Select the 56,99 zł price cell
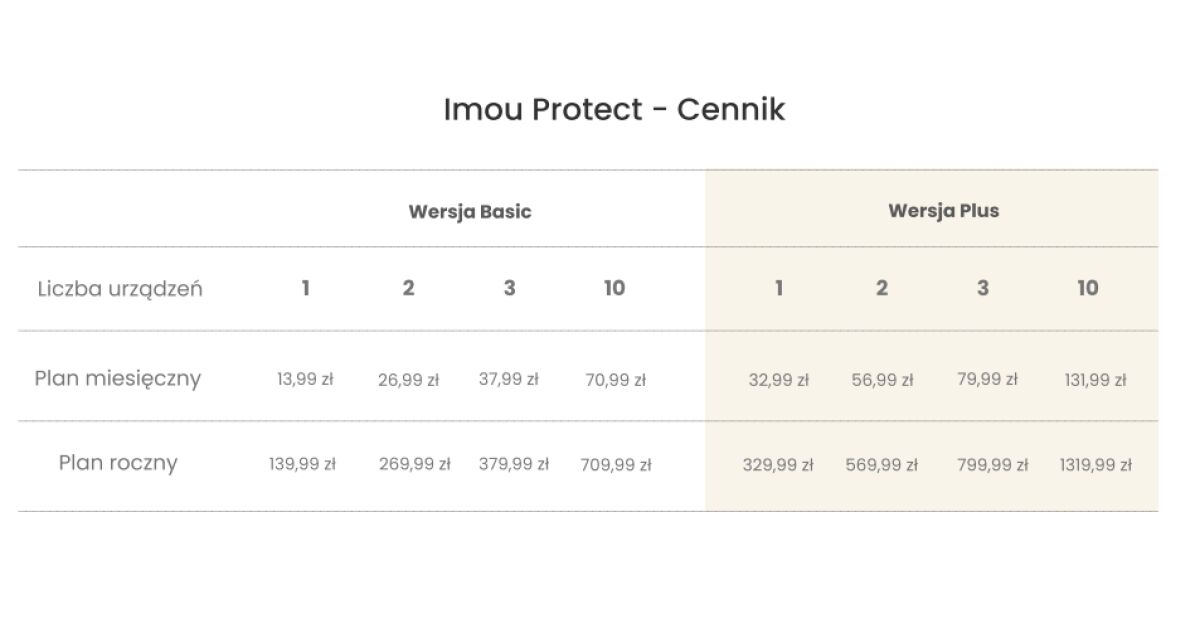 pos(882,380)
